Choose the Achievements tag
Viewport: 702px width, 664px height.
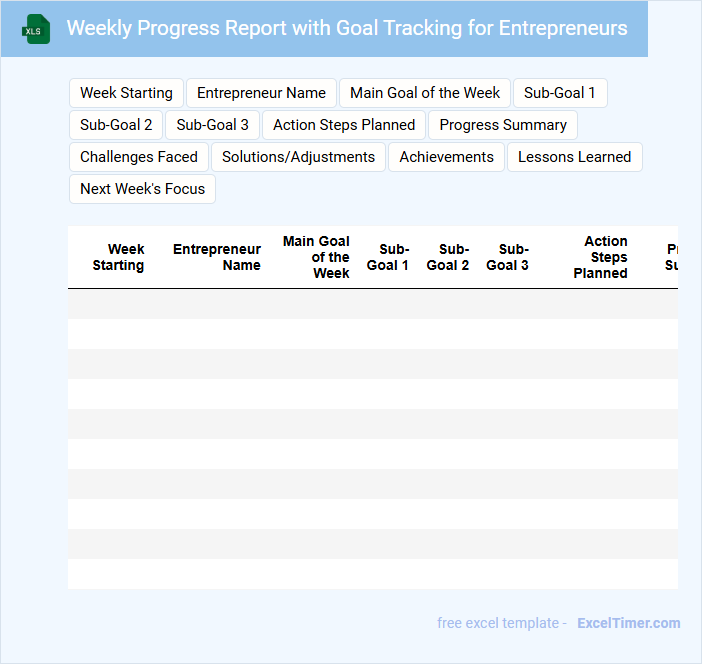click(x=446, y=157)
